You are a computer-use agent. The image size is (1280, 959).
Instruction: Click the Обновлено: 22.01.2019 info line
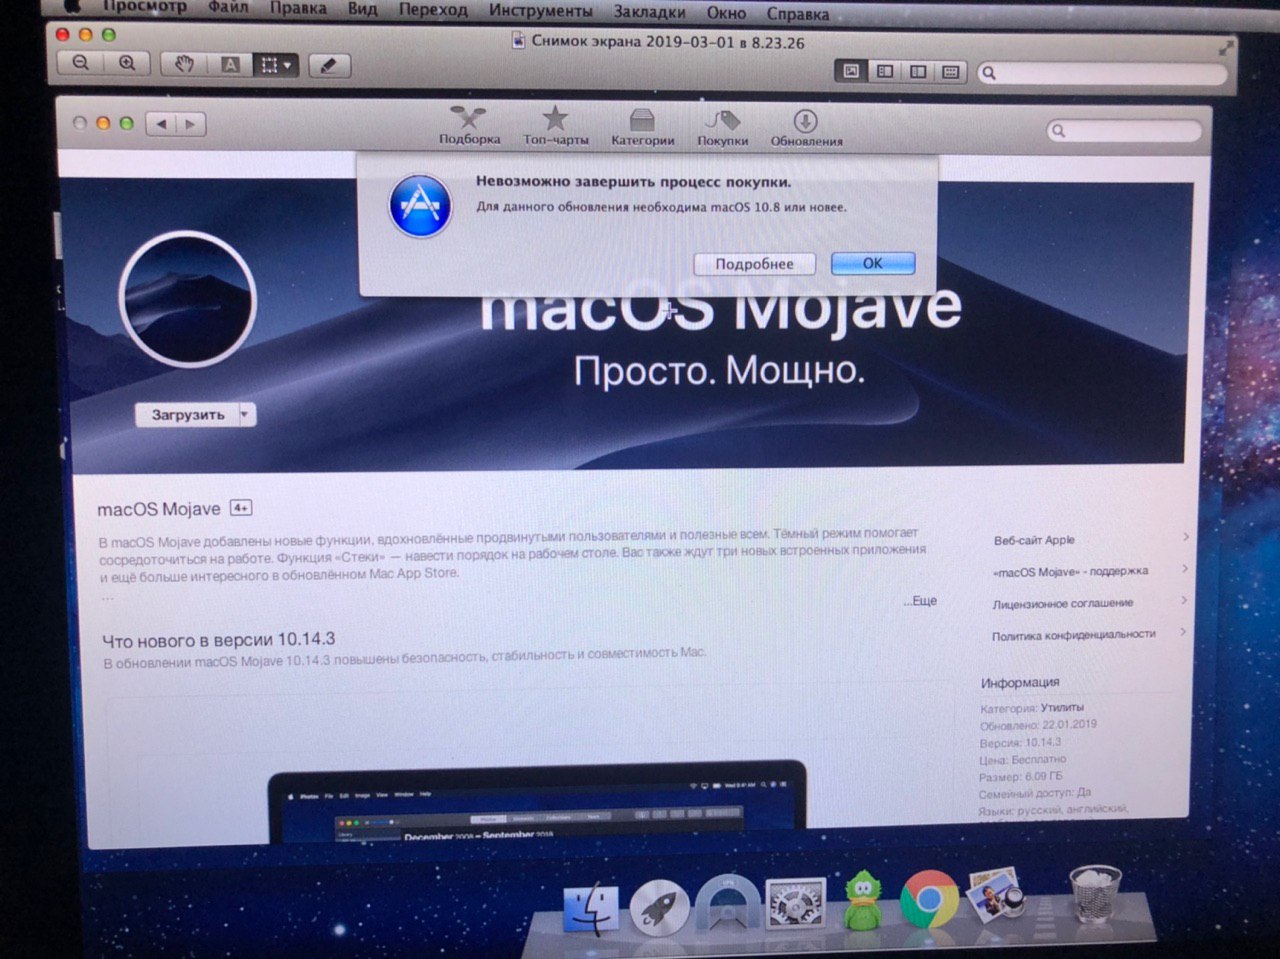coord(1038,725)
